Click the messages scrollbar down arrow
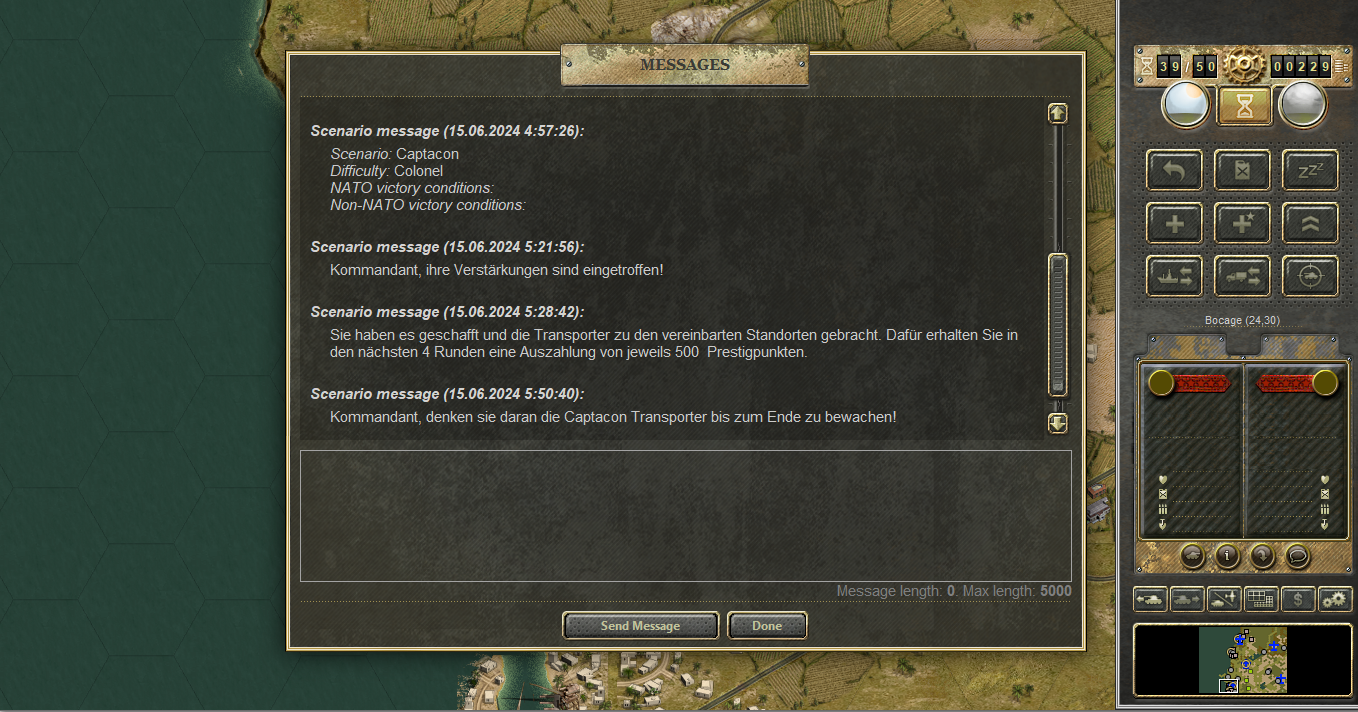1358x712 pixels. [1058, 423]
